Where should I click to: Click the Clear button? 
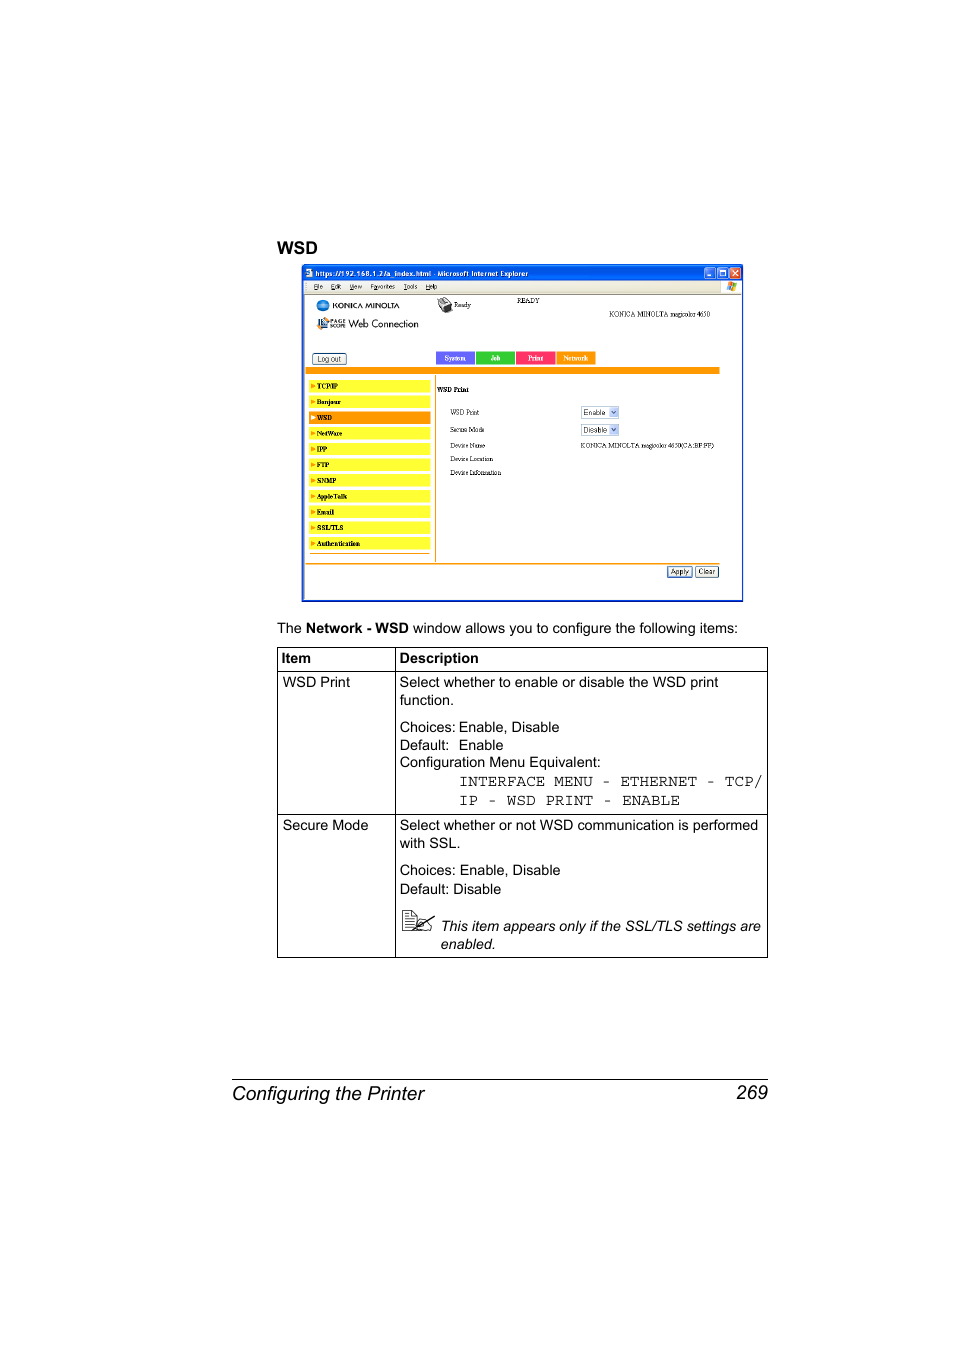pos(707,572)
